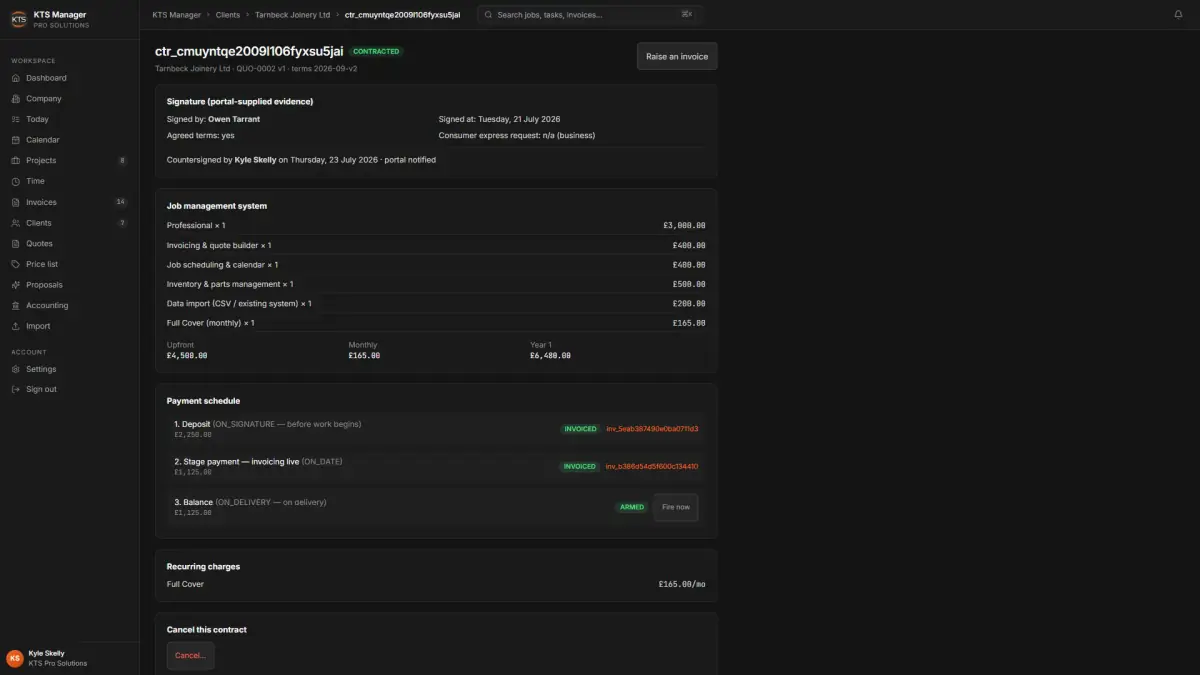Click the Today icon in sidebar
Viewport: 1200px width, 675px height.
(x=16, y=119)
